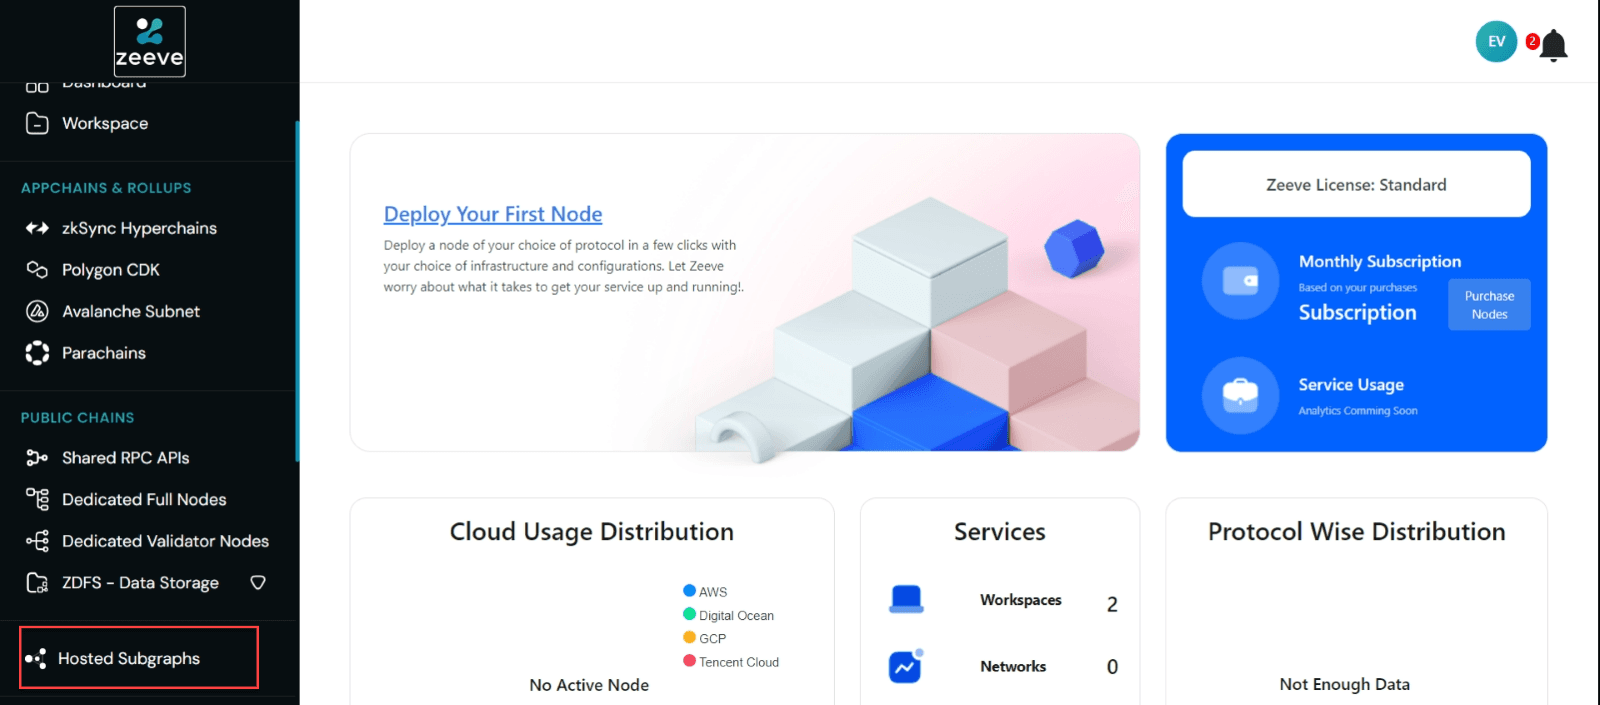Image resolution: width=1600 pixels, height=705 pixels.
Task: Click the Polygon CDK icon
Action: (37, 270)
